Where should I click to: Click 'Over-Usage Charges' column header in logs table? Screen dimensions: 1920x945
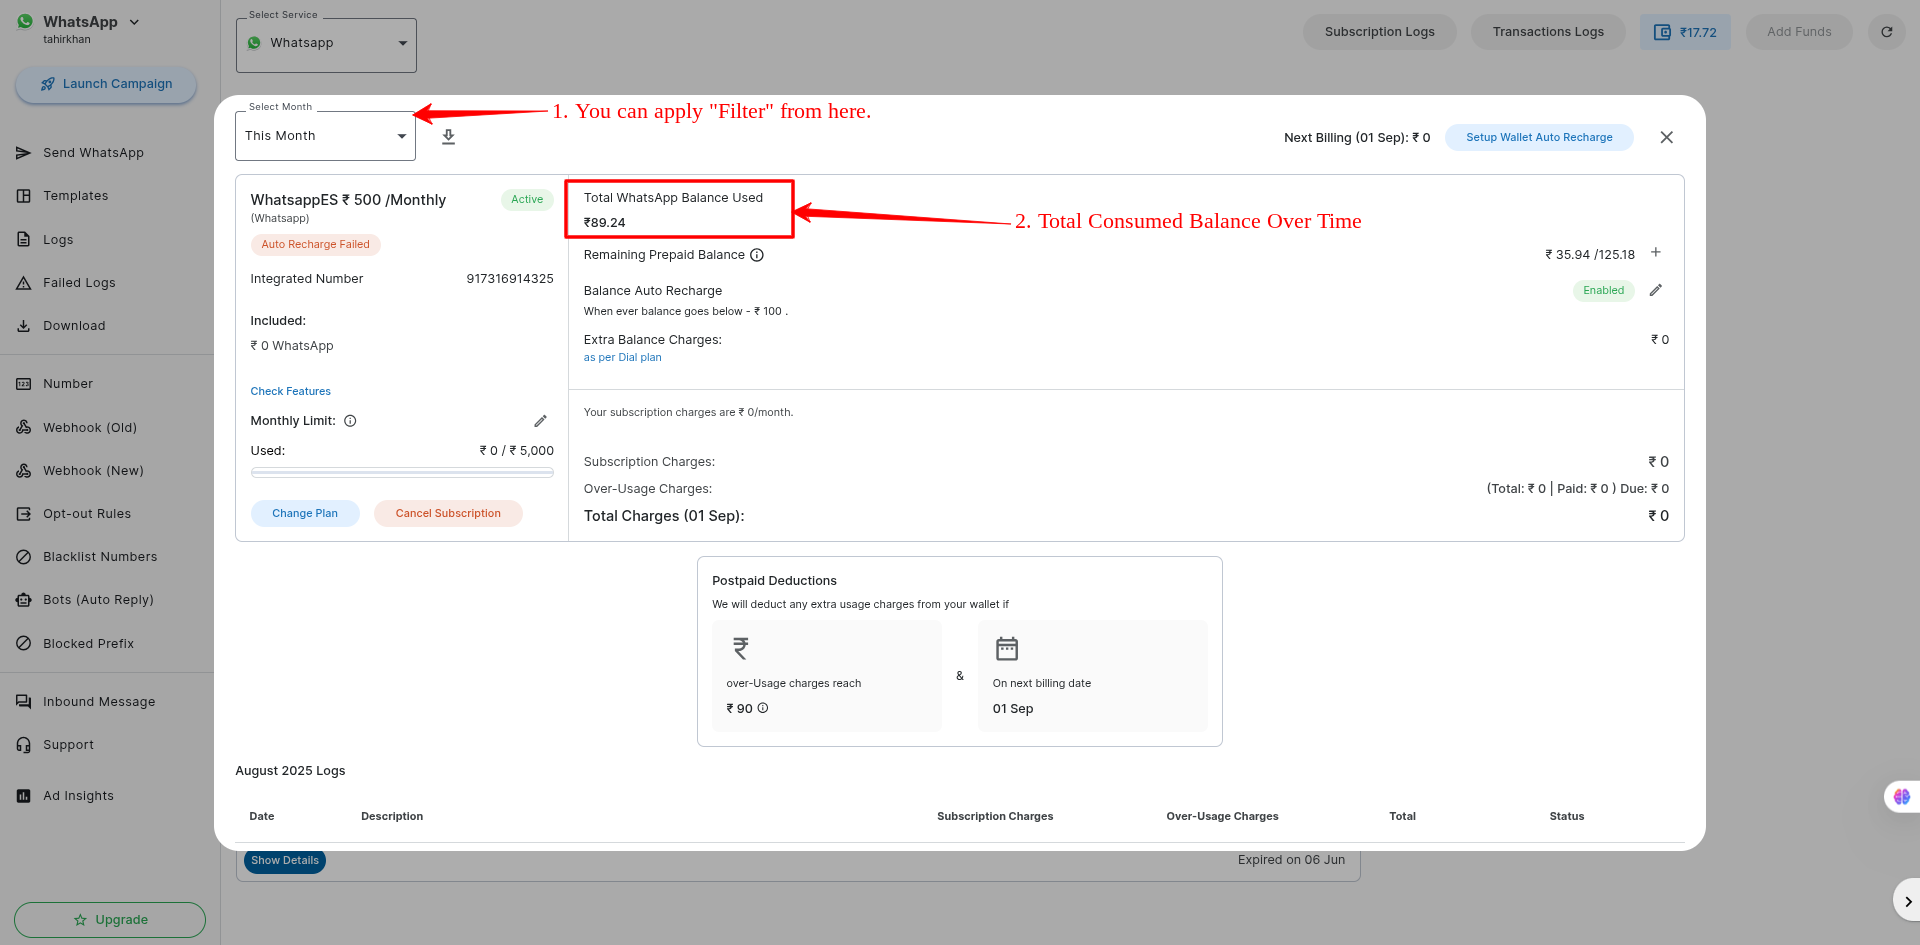[1222, 817]
